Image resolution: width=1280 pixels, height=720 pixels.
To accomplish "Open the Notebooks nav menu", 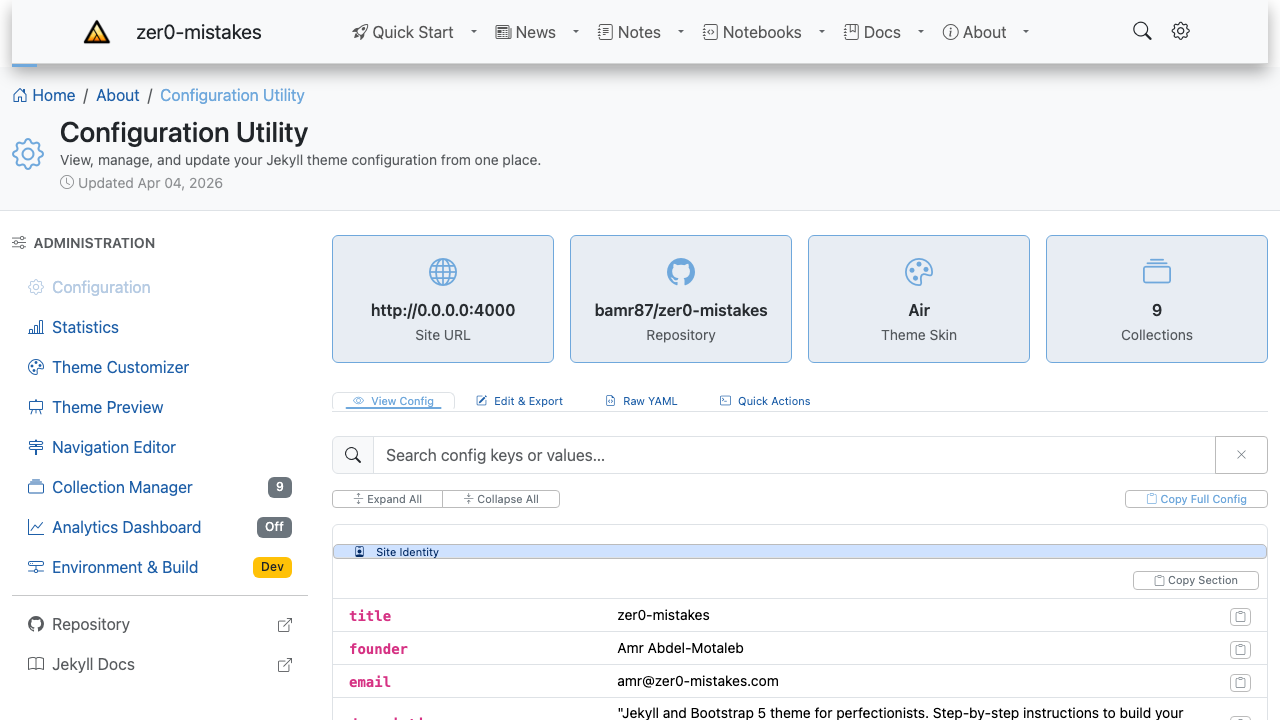I will [752, 32].
